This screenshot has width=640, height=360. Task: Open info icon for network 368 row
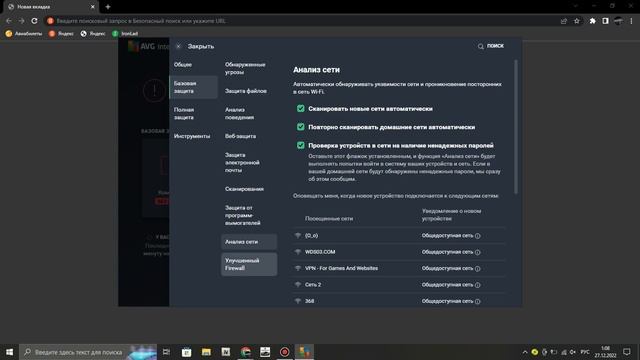coord(478,301)
